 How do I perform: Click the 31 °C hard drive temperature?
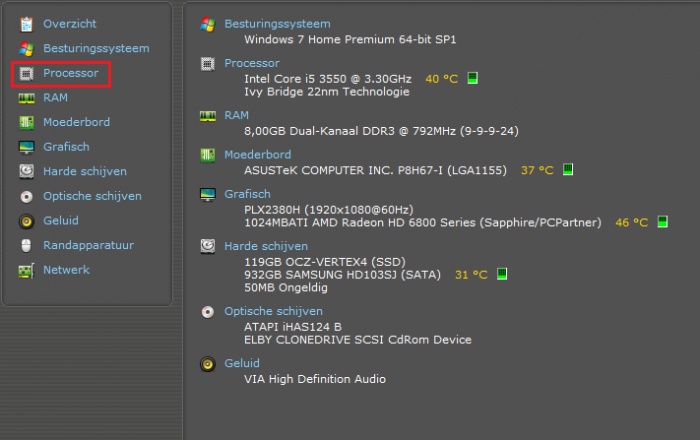pyautogui.click(x=471, y=275)
